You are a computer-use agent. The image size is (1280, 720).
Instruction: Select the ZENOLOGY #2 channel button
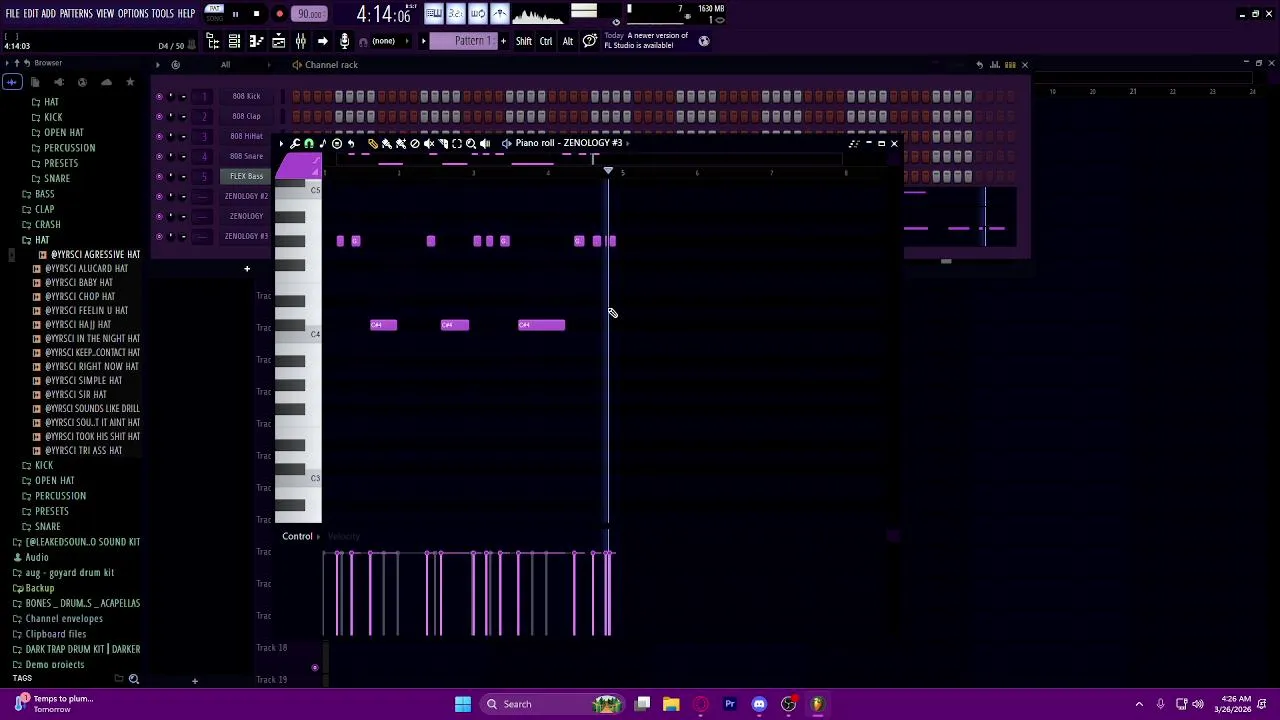(x=246, y=196)
